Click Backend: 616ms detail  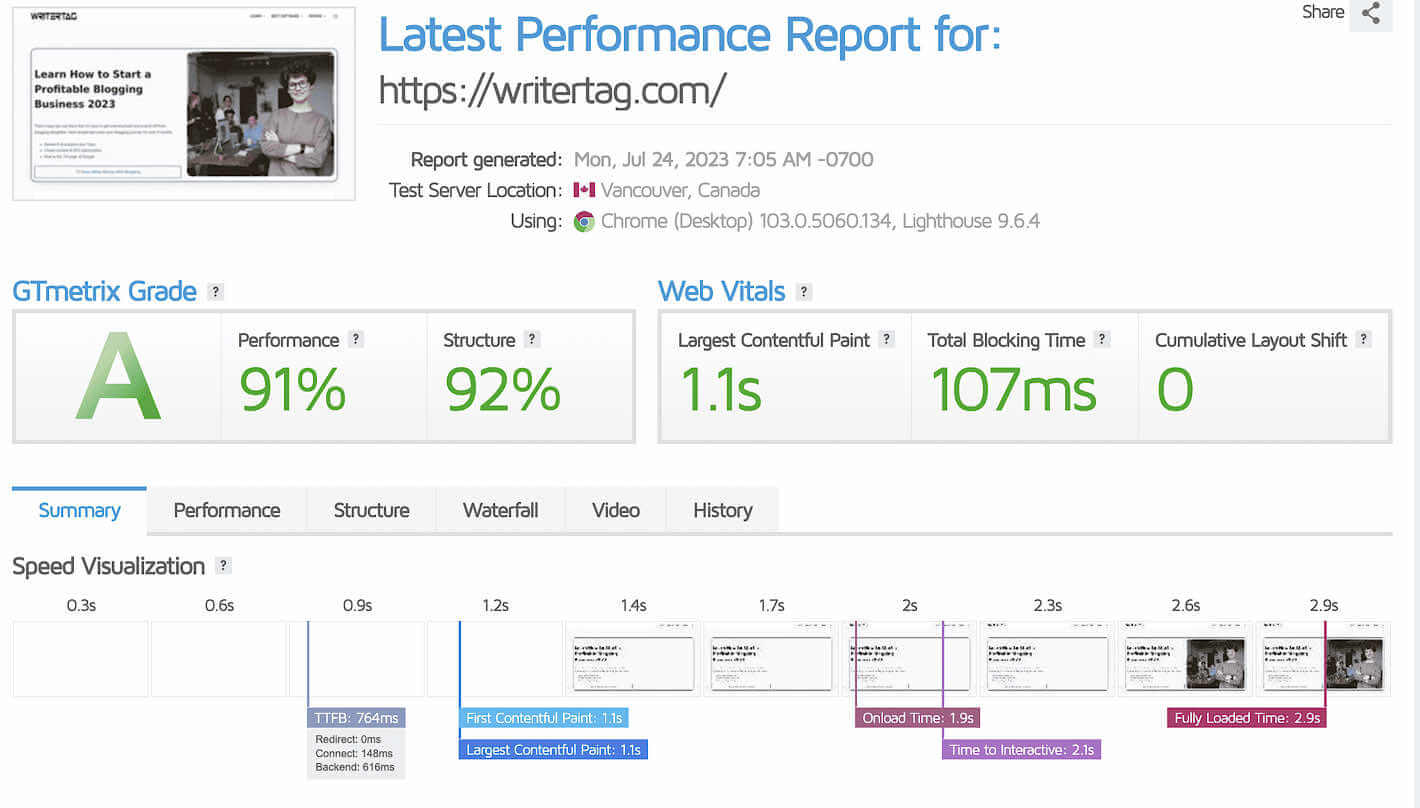pos(354,767)
